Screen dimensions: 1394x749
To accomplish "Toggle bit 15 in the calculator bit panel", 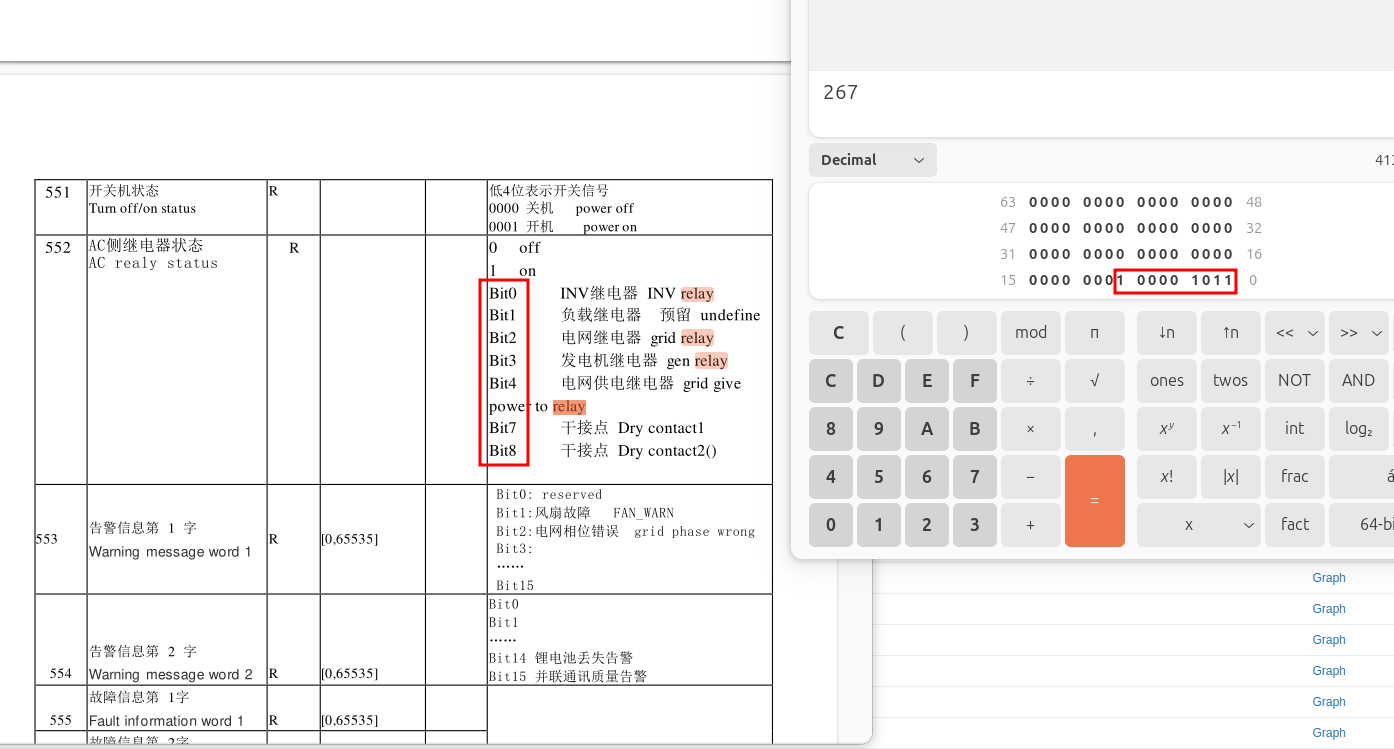I will 1034,280.
